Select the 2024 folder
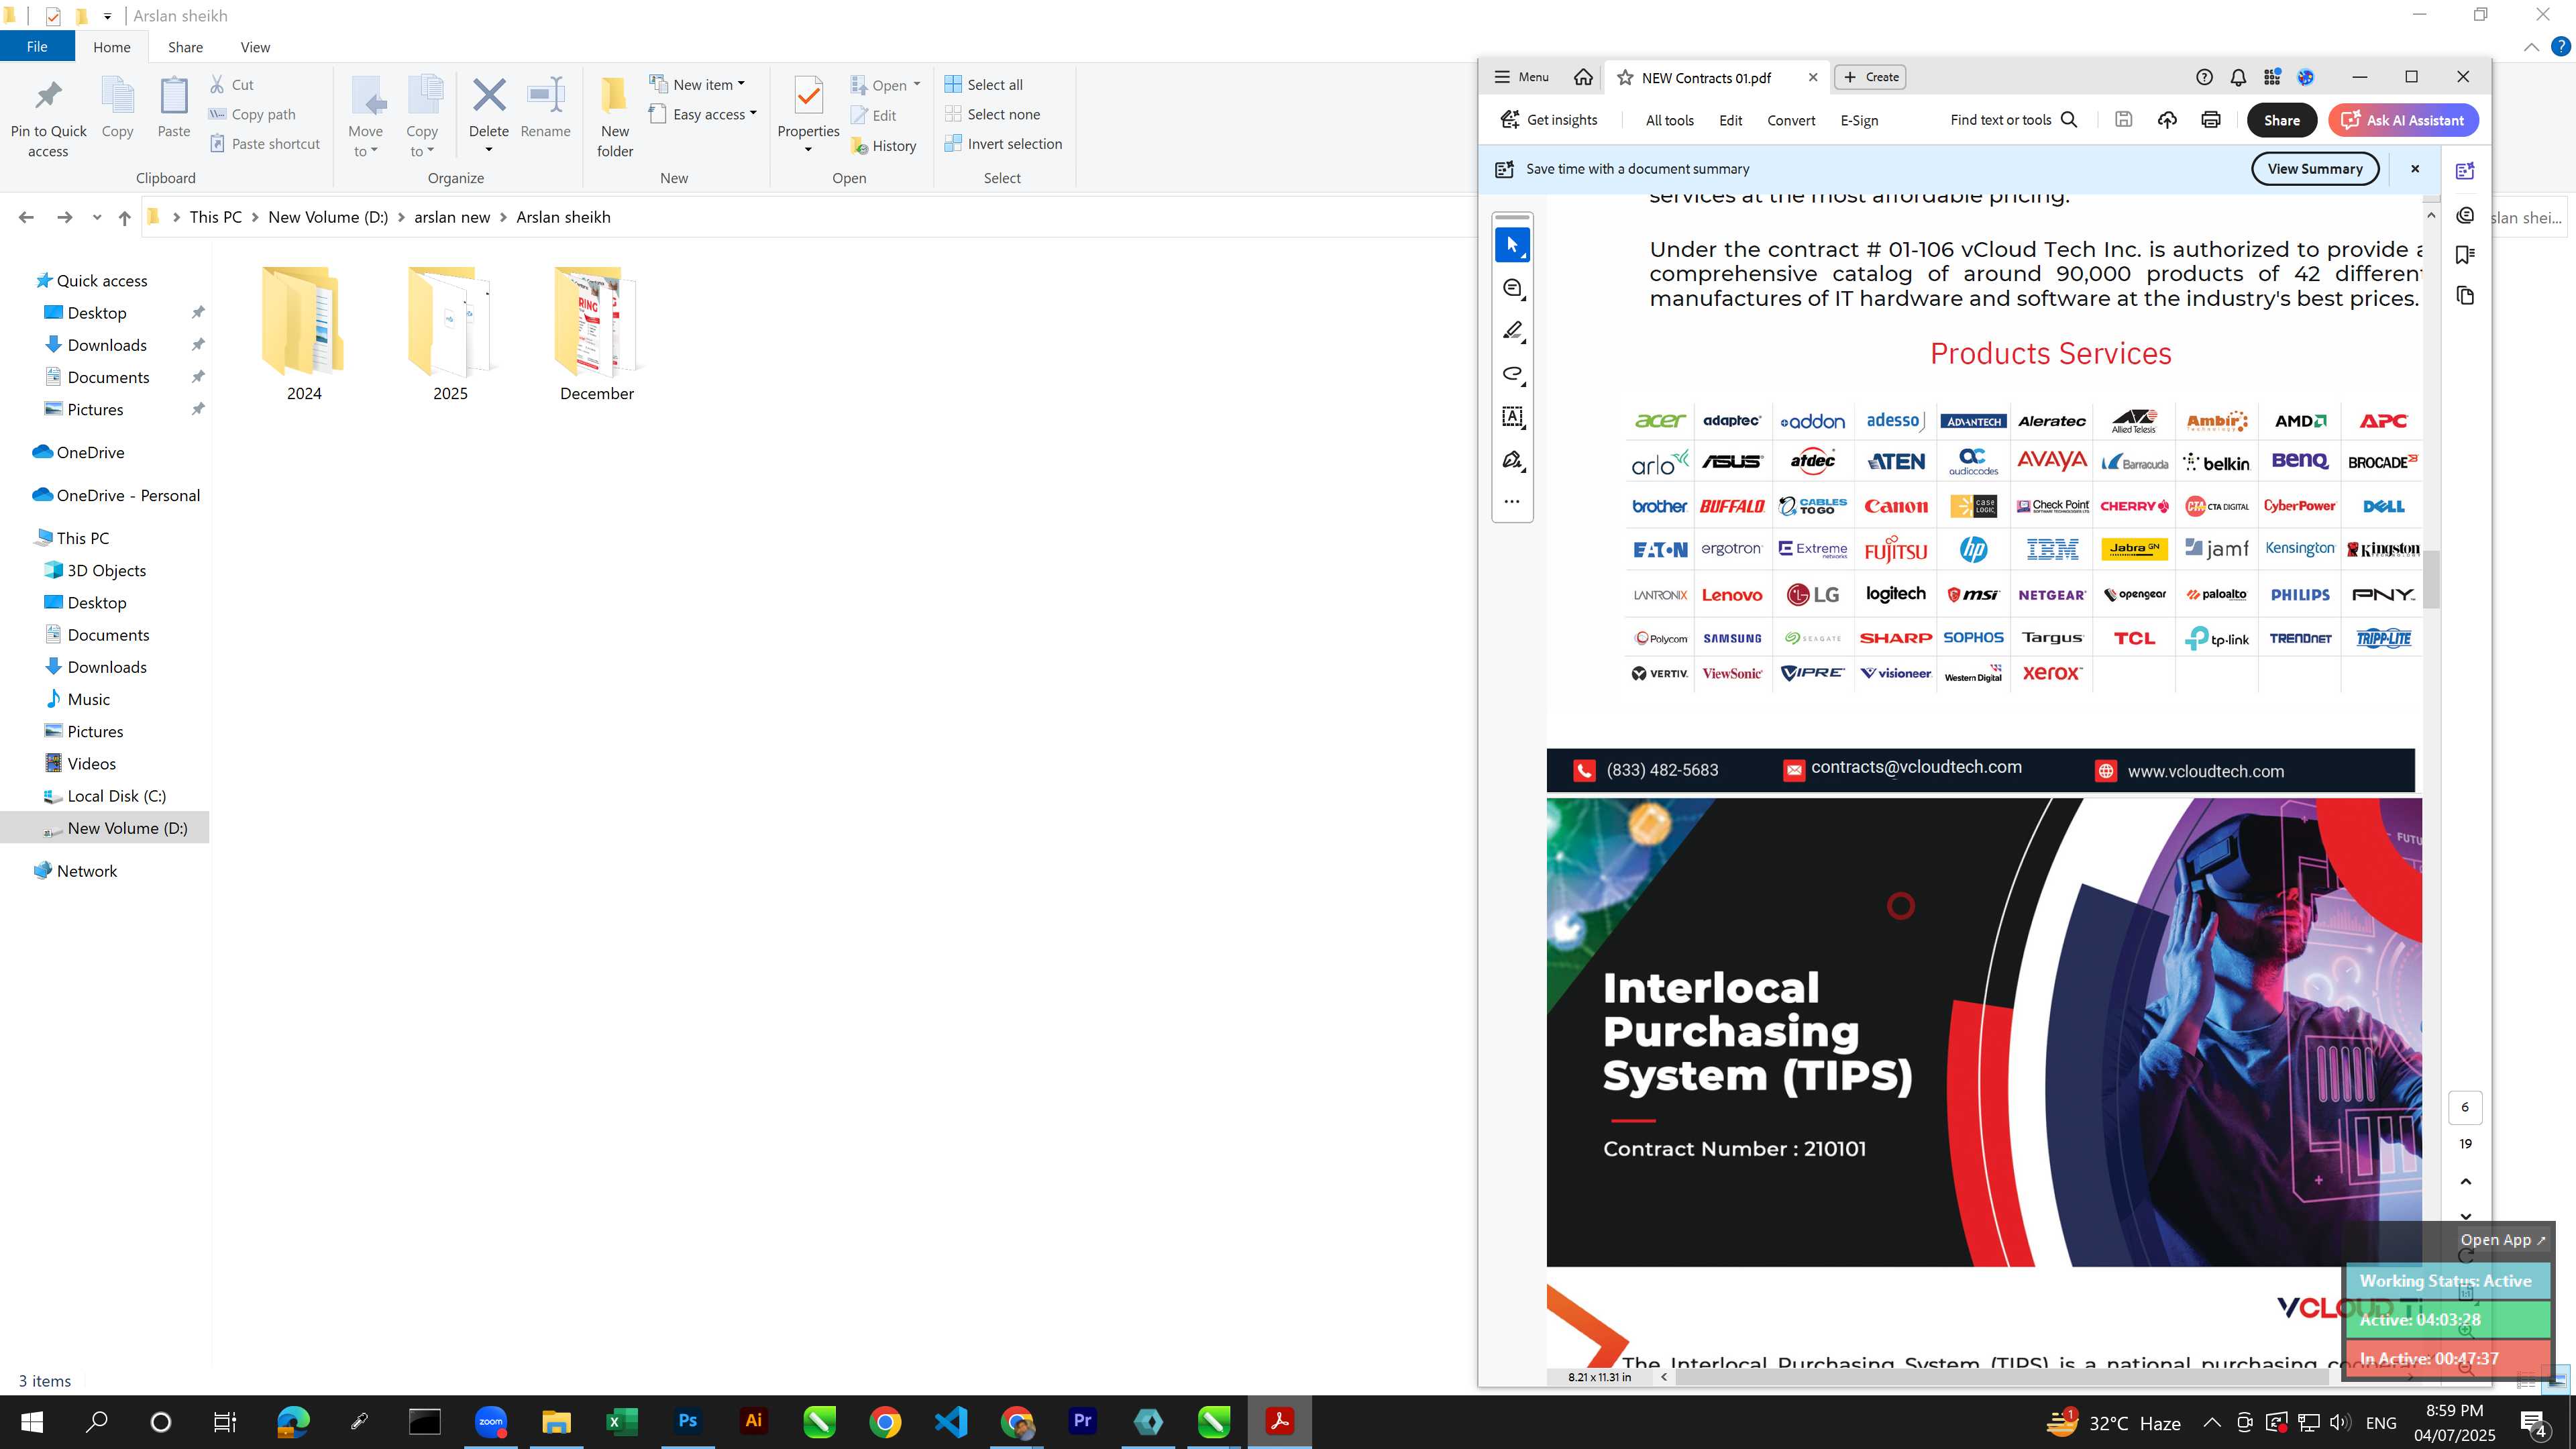This screenshot has height=1449, width=2576. pyautogui.click(x=304, y=334)
